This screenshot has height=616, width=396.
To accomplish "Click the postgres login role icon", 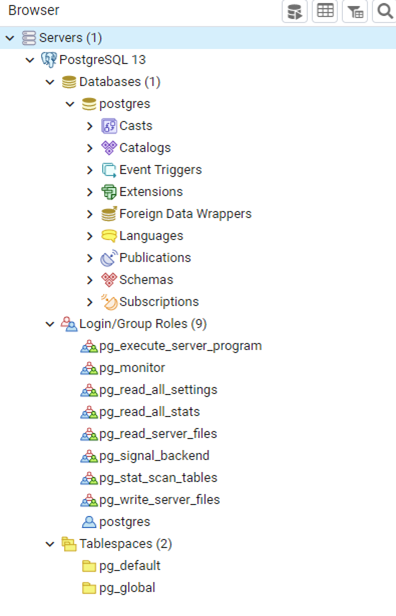I will click(89, 522).
